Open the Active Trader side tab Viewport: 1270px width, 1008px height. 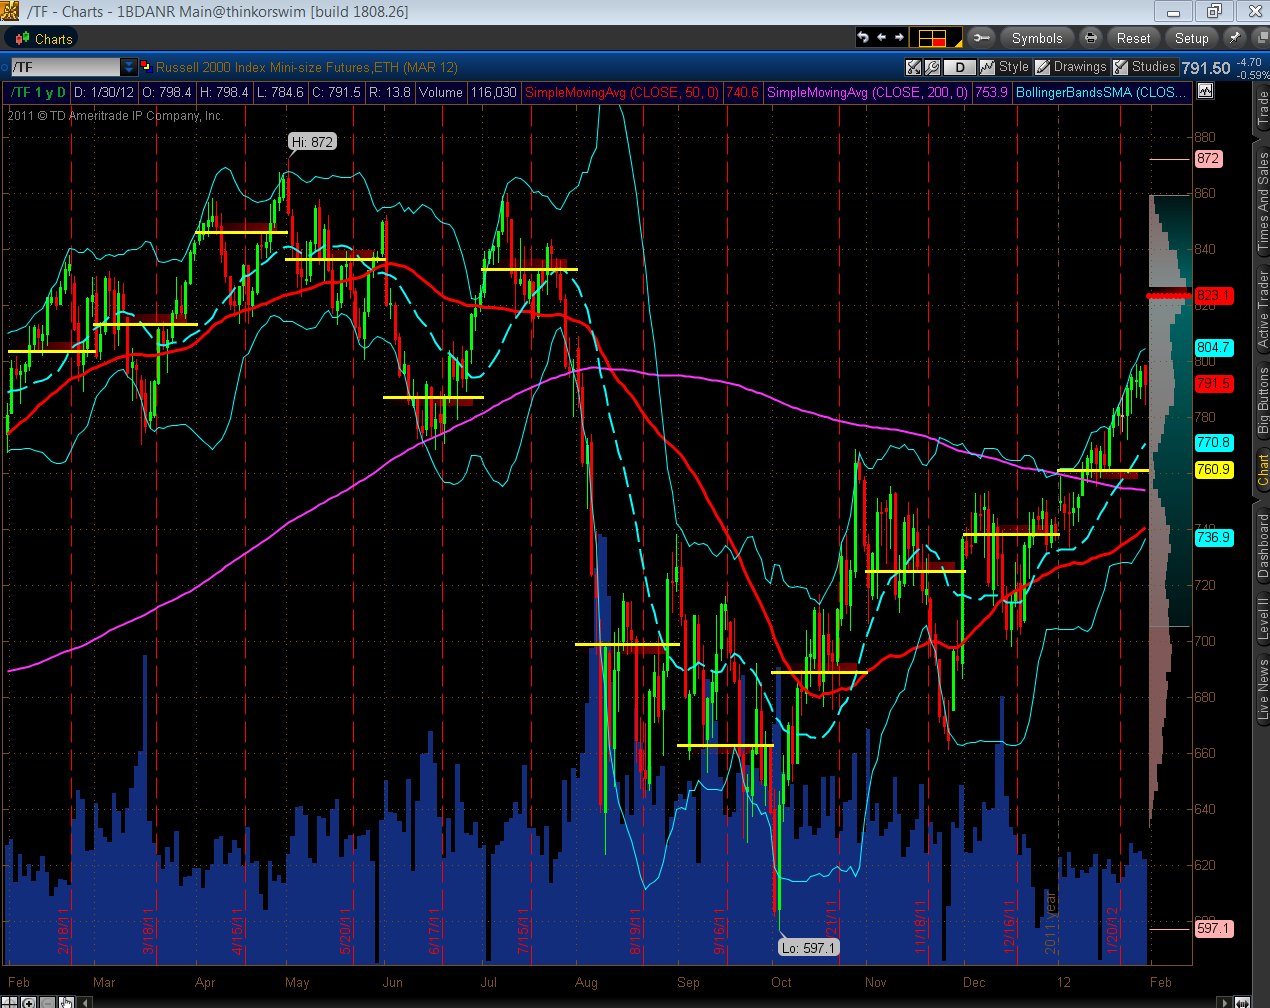(x=1262, y=310)
